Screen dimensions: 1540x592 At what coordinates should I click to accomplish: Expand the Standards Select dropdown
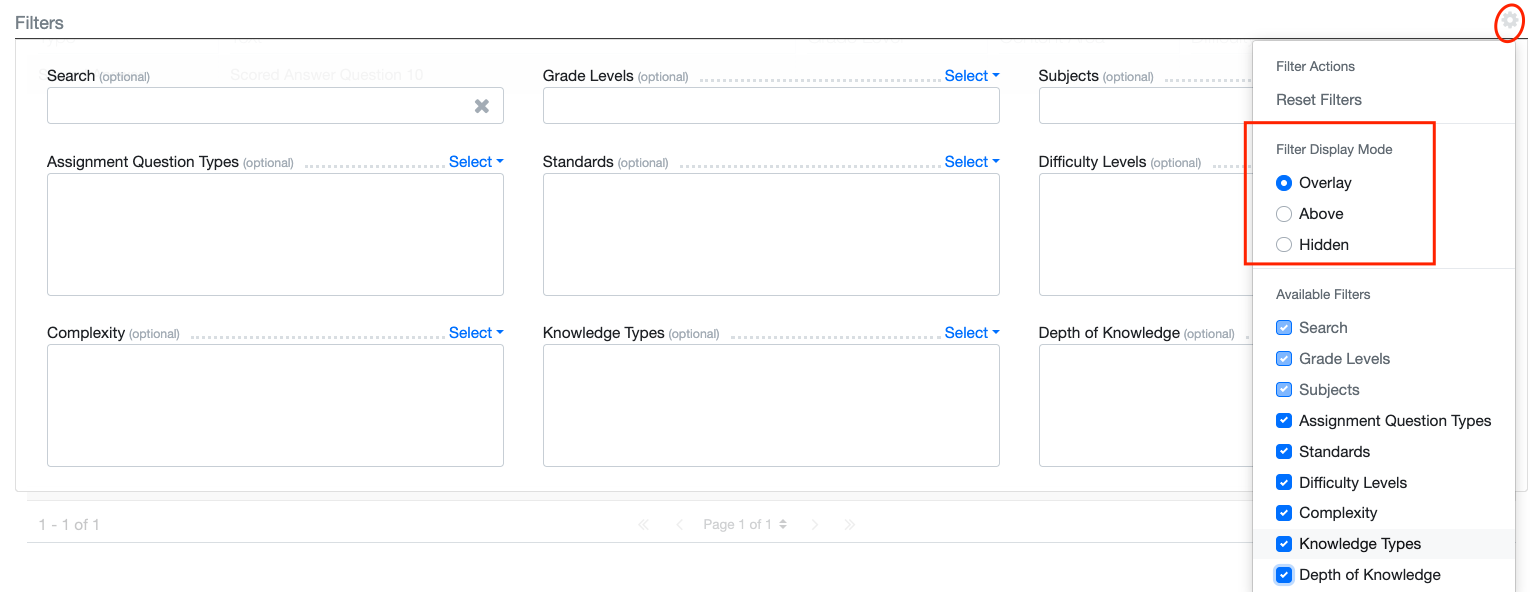[x=971, y=162]
